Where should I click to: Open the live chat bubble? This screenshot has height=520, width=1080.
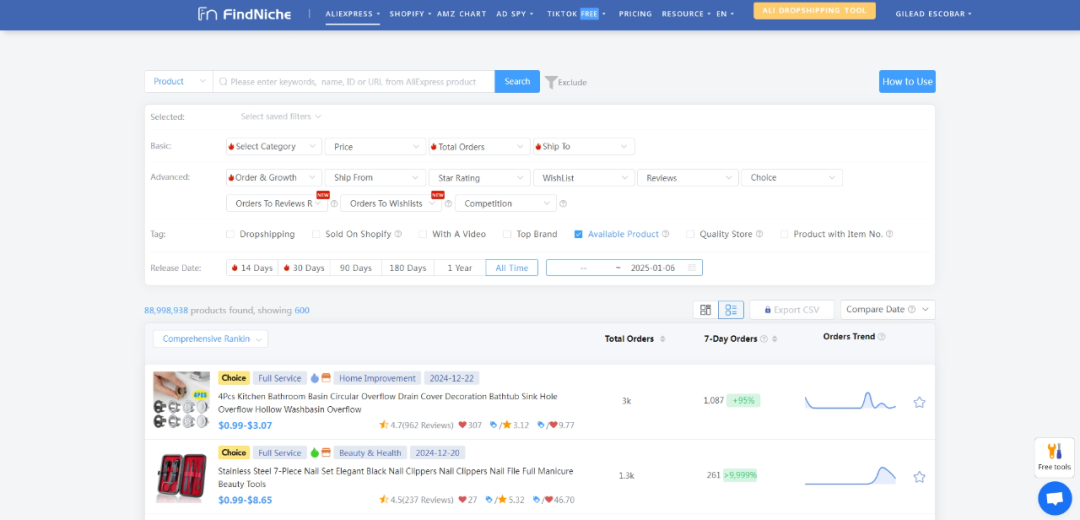(x=1054, y=498)
